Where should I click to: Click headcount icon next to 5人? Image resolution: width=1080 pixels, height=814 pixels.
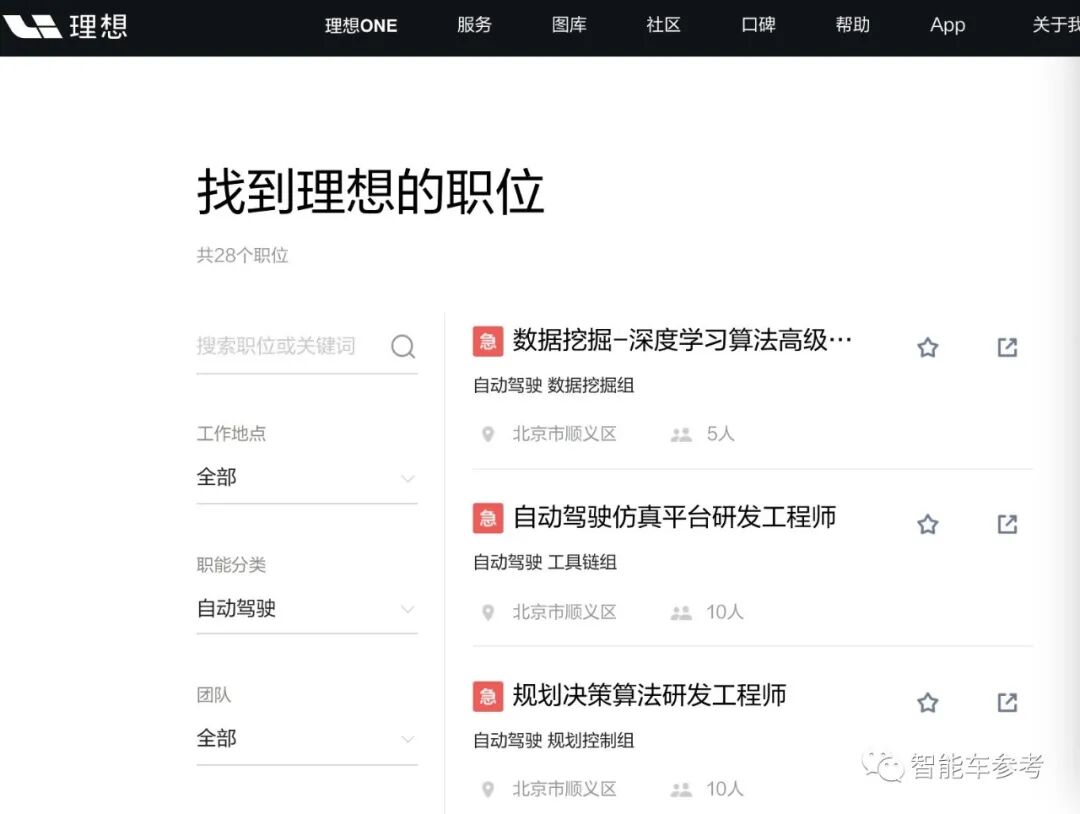point(681,435)
